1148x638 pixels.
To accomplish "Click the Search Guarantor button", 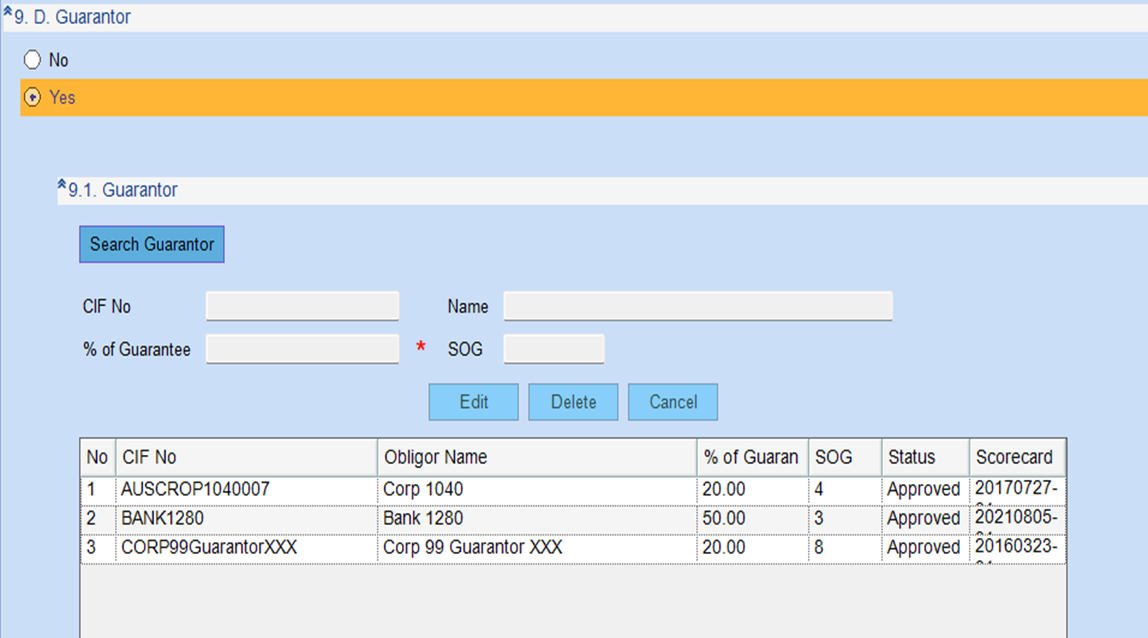I will pyautogui.click(x=152, y=244).
